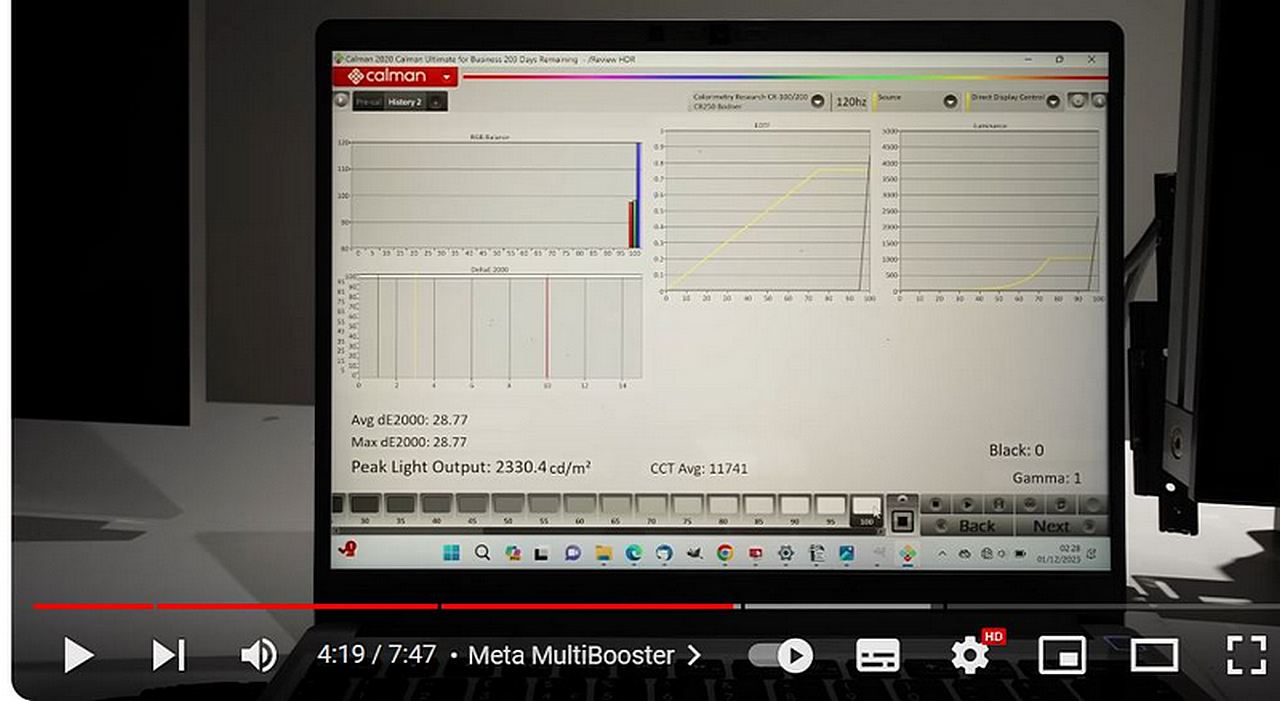The image size is (1280, 701).
Task: Seek on the red video progress bar
Action: (x=386, y=606)
